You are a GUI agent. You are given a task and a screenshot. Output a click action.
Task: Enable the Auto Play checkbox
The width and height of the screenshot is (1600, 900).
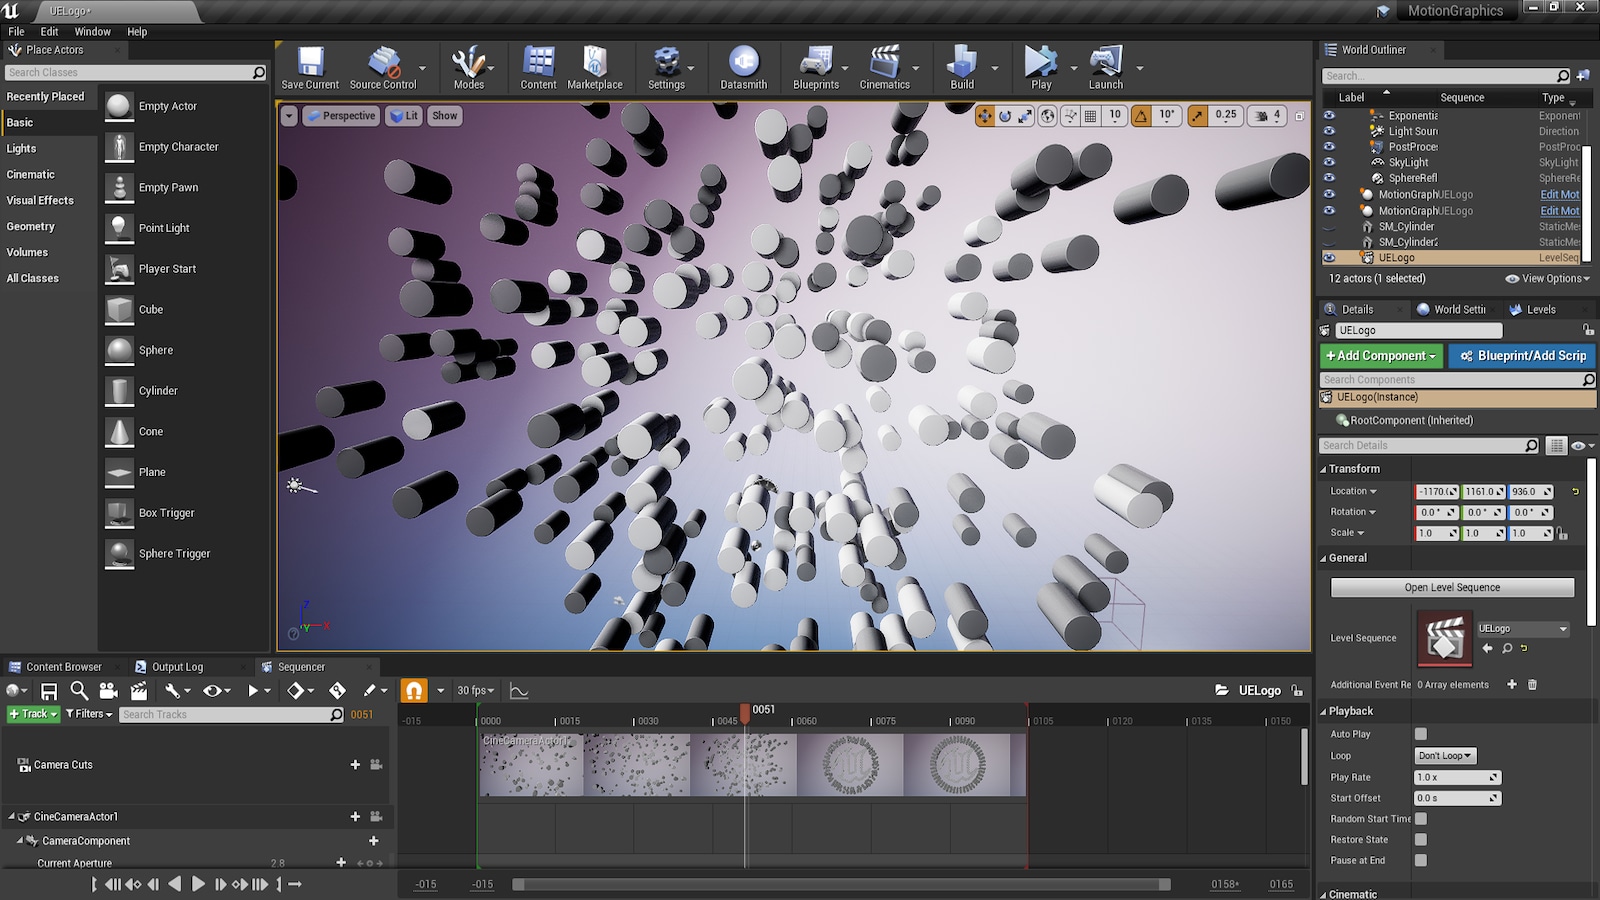[1419, 733]
